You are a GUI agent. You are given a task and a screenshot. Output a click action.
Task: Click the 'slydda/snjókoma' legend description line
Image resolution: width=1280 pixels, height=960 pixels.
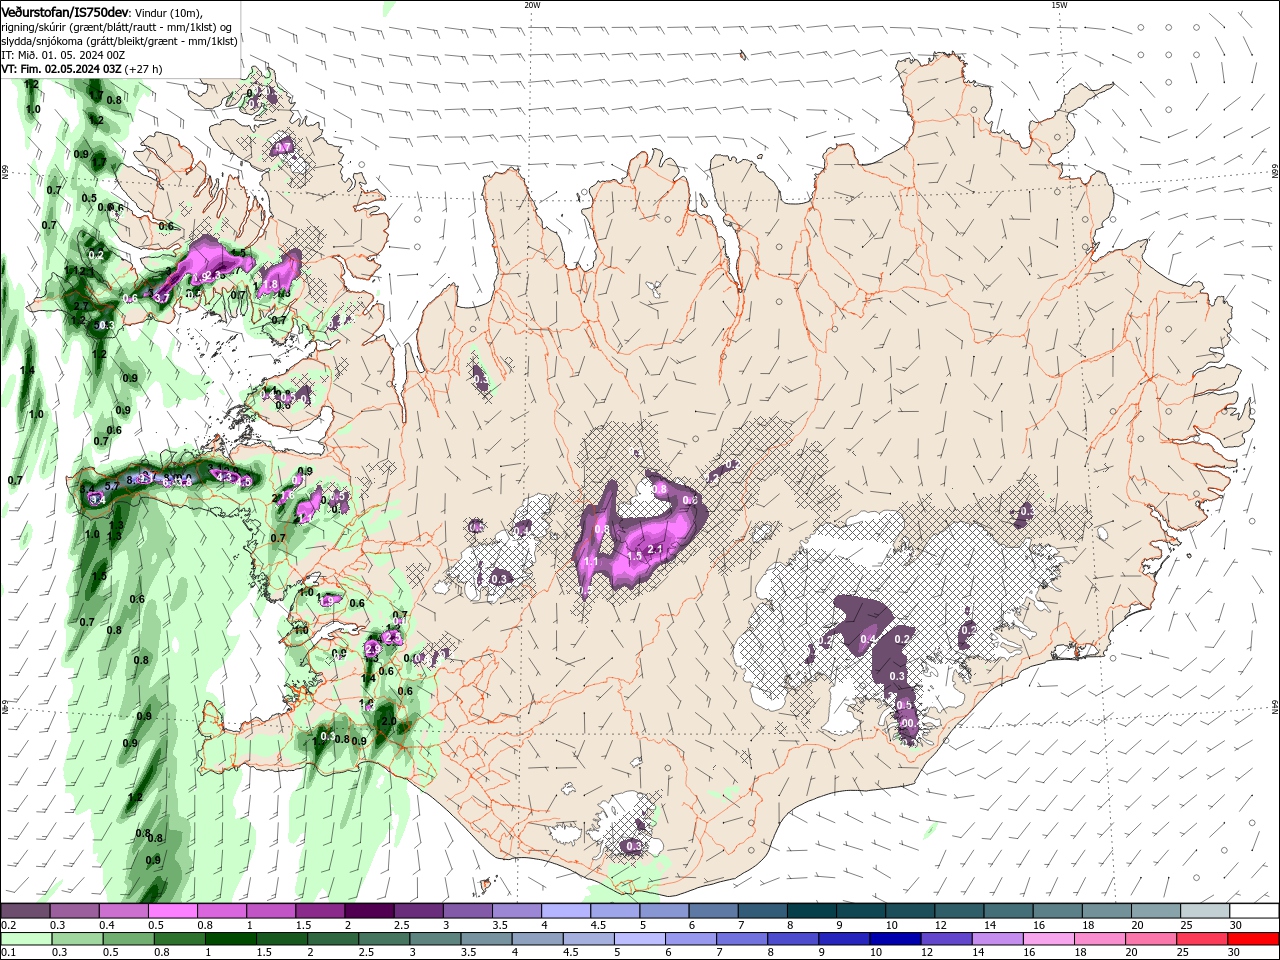(119, 40)
